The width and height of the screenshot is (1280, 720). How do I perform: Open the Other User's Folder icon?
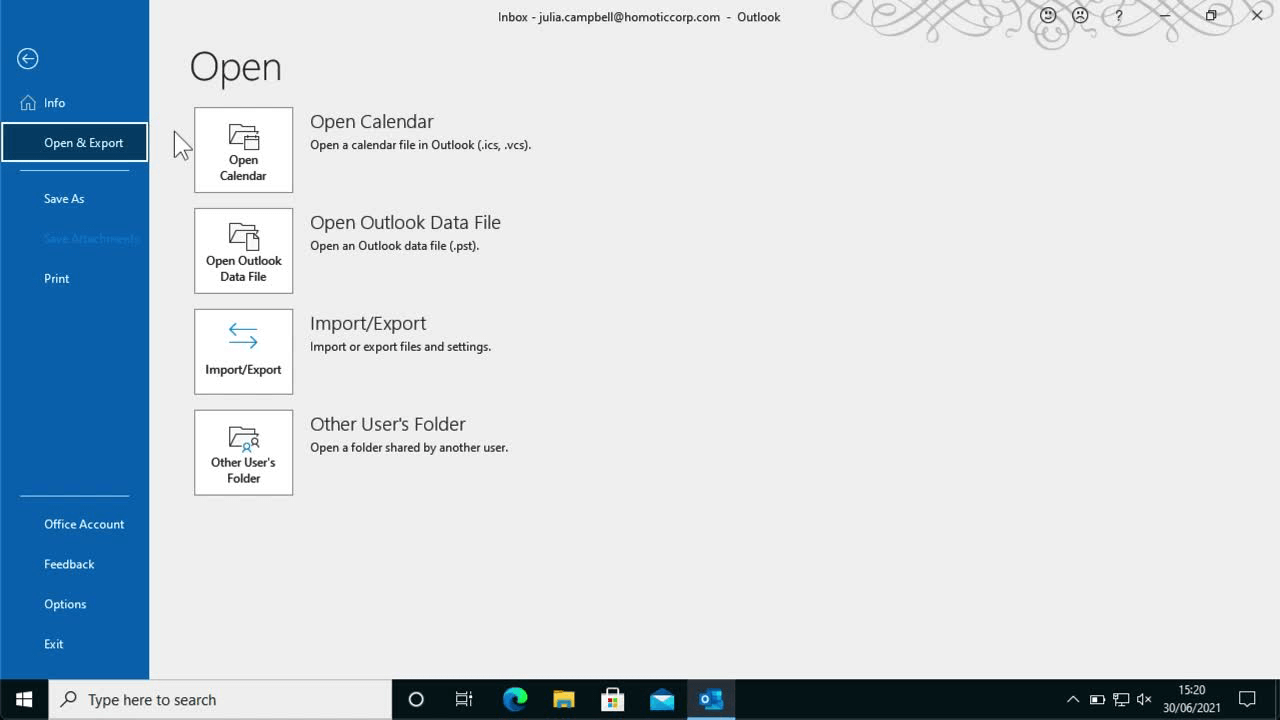(243, 452)
